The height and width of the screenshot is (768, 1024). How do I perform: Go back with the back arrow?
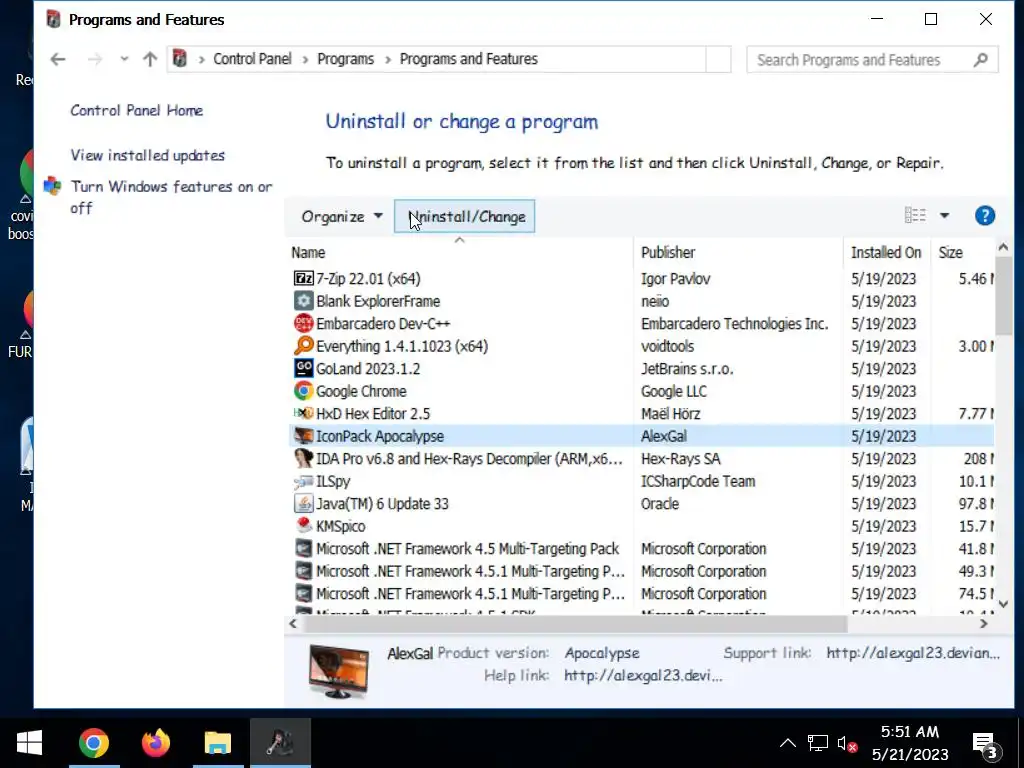[x=58, y=59]
